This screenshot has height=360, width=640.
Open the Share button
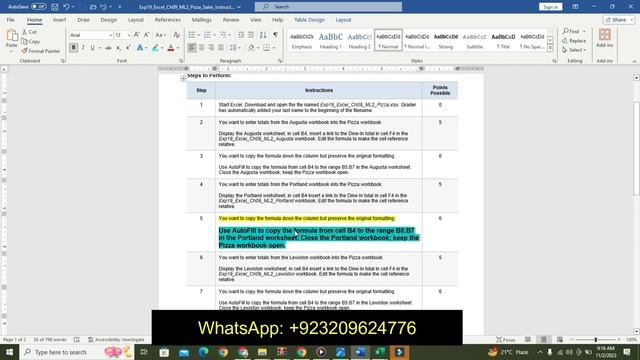(619, 20)
